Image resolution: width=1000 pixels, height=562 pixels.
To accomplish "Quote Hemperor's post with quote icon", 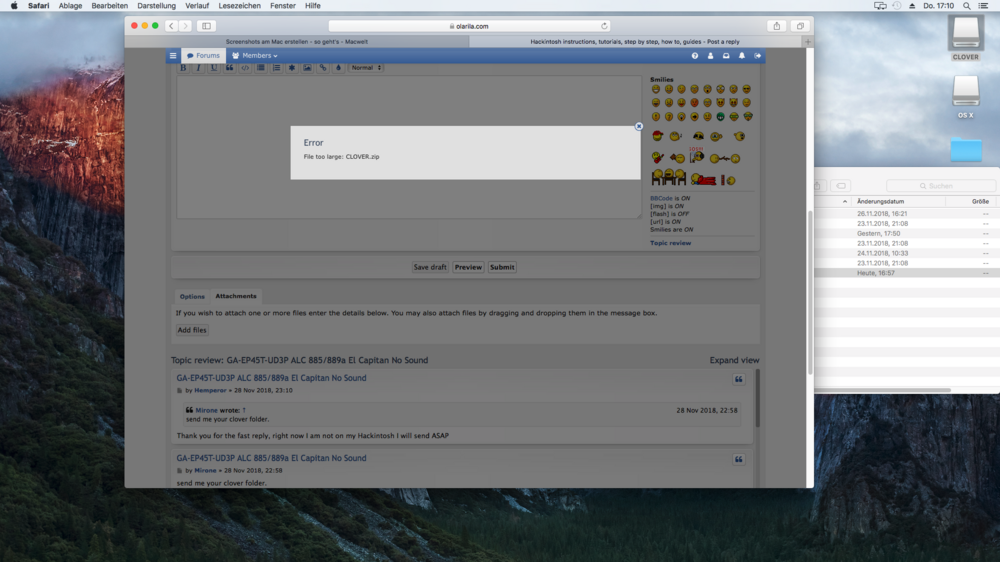I will pyautogui.click(x=739, y=380).
